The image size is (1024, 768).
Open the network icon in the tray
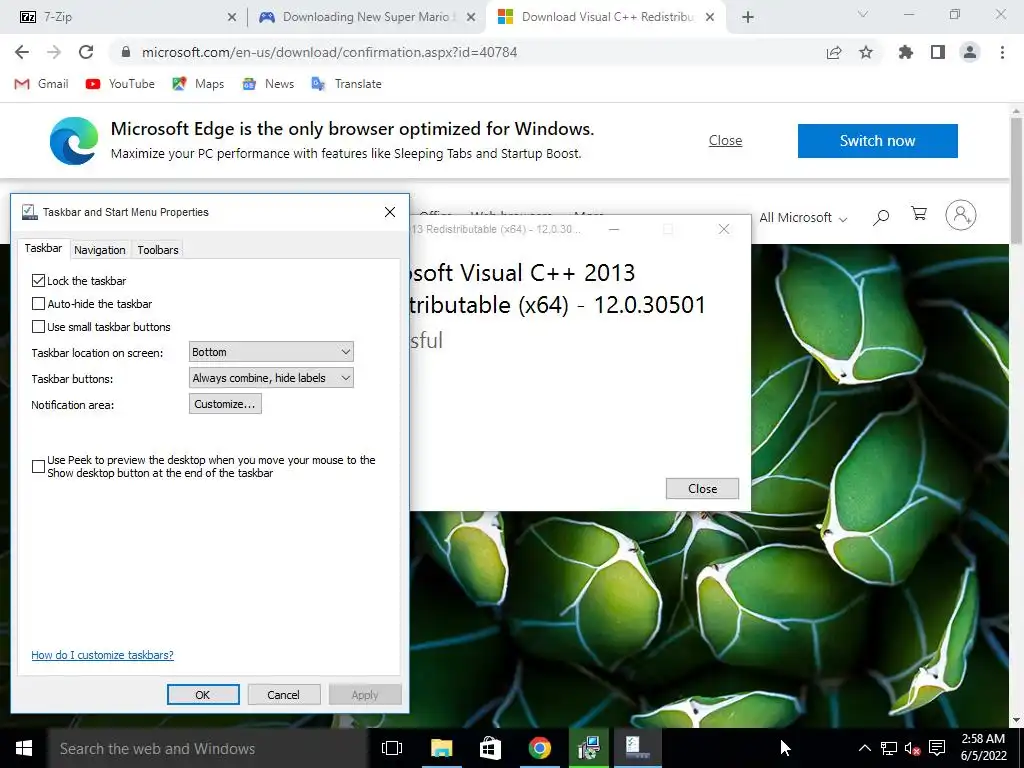pos(889,748)
